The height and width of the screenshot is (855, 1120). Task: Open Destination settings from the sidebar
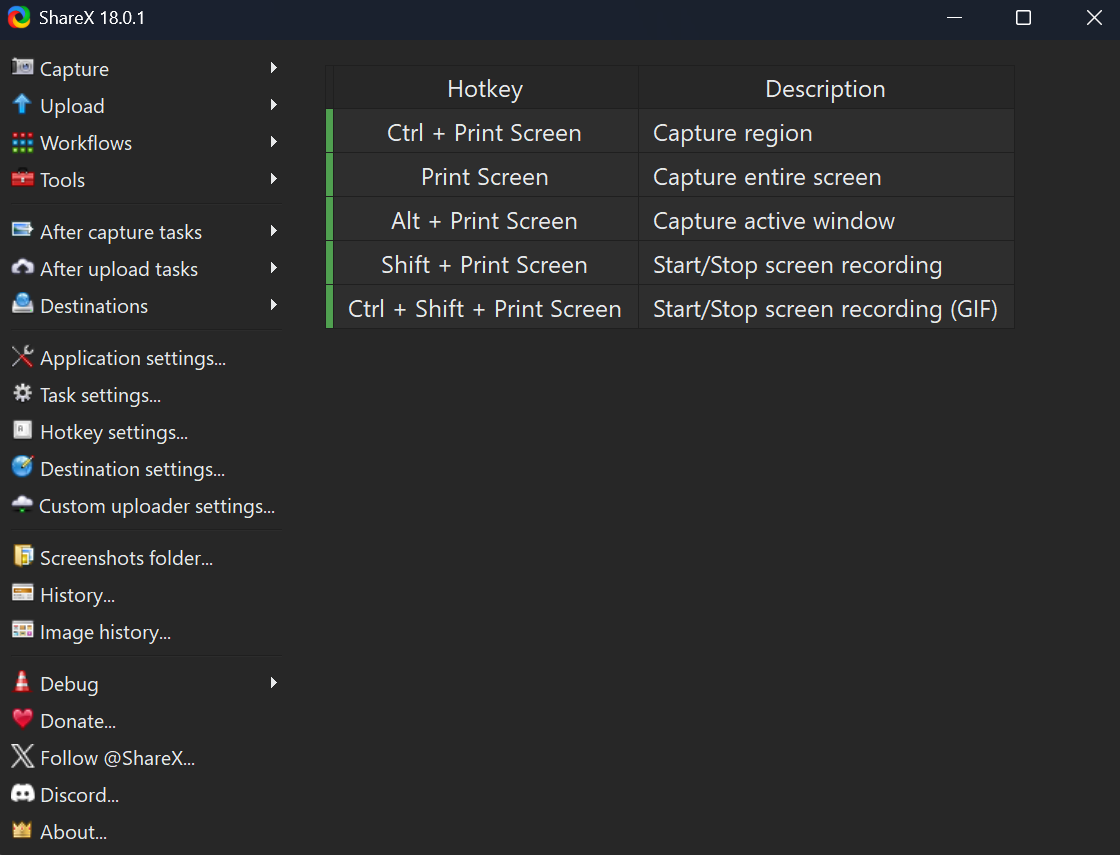pos(132,469)
